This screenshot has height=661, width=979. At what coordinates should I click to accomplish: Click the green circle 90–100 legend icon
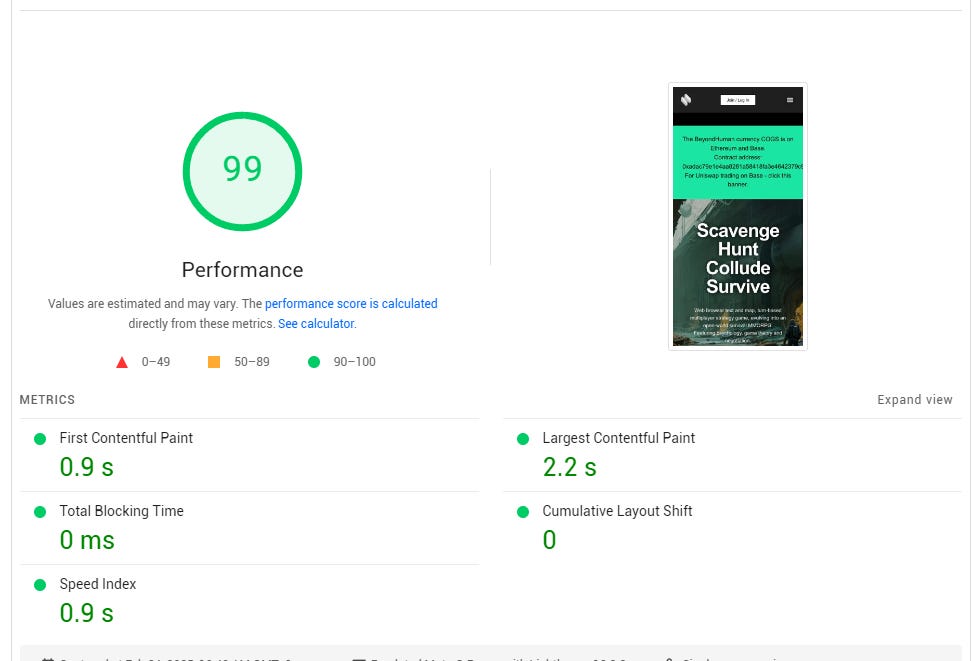(314, 362)
